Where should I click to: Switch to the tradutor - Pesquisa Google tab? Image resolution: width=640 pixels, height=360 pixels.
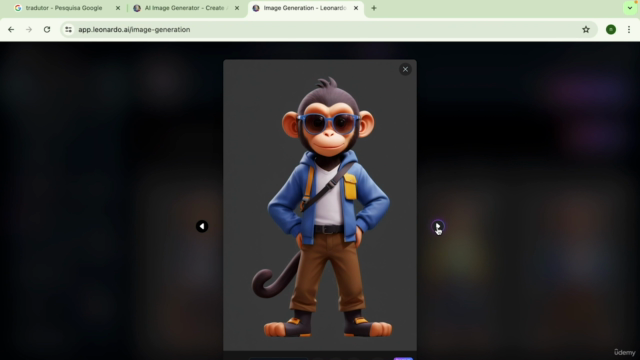tap(64, 8)
